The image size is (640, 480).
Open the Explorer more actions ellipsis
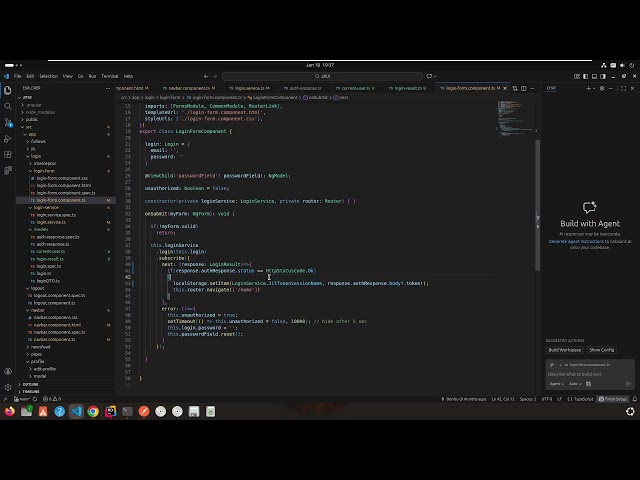click(x=108, y=88)
